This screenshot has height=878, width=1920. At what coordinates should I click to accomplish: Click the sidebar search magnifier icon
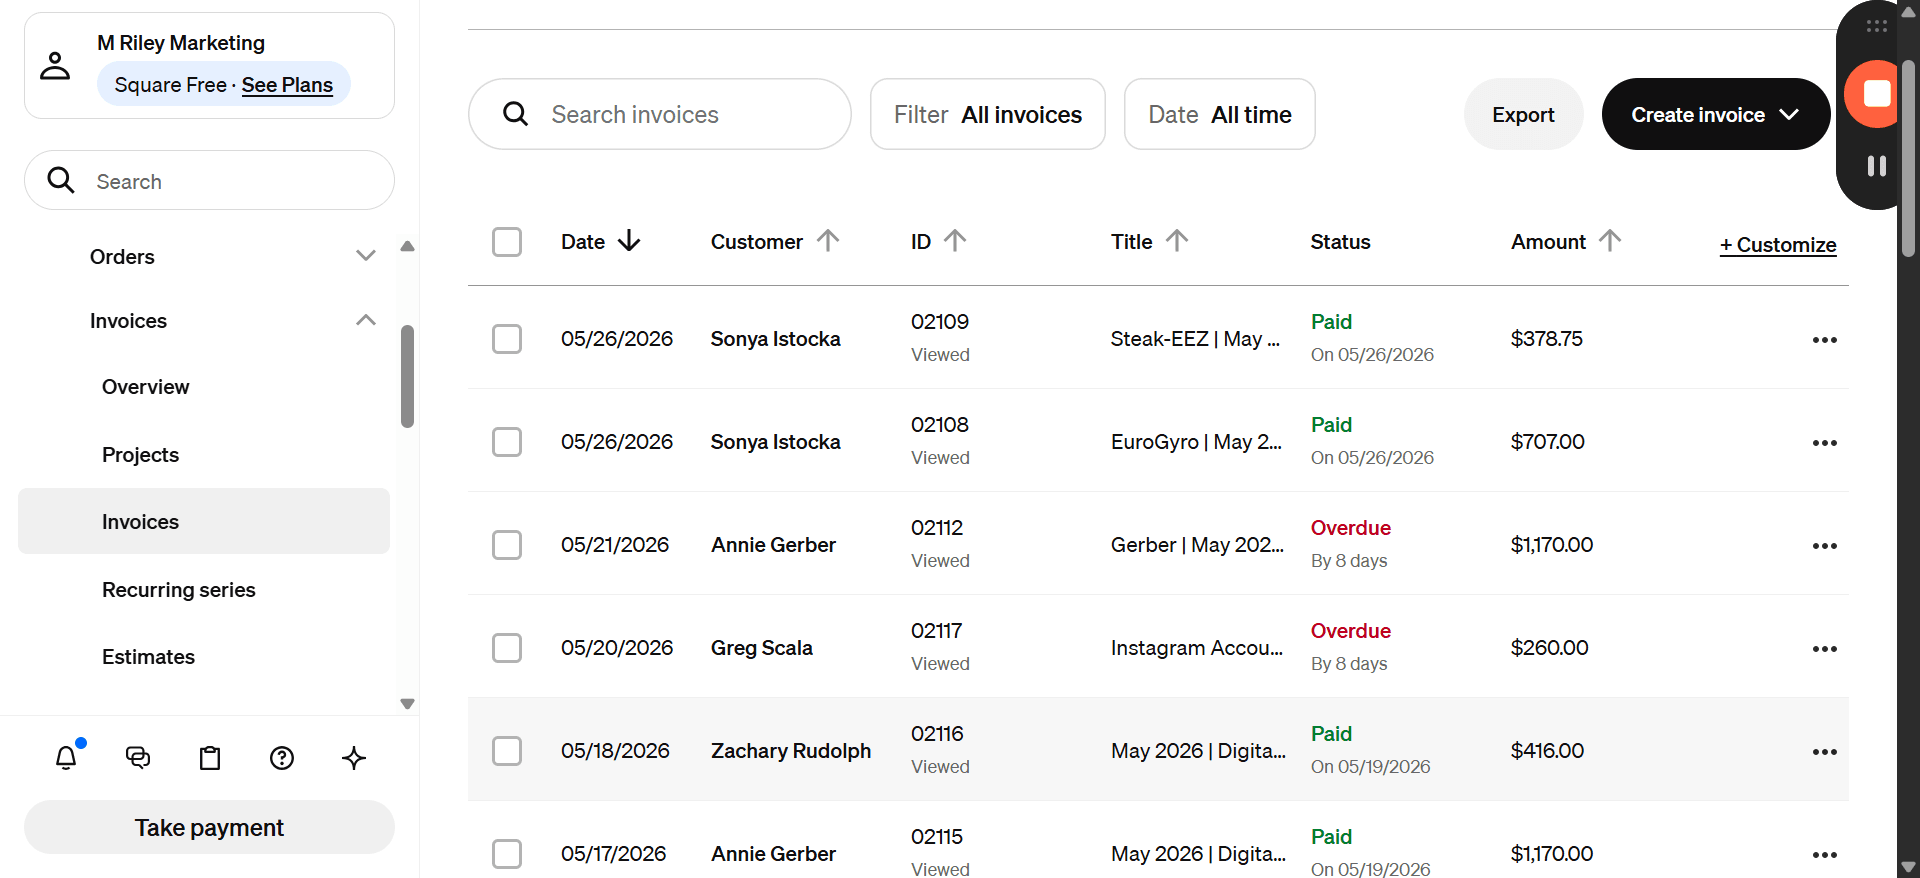point(61,180)
